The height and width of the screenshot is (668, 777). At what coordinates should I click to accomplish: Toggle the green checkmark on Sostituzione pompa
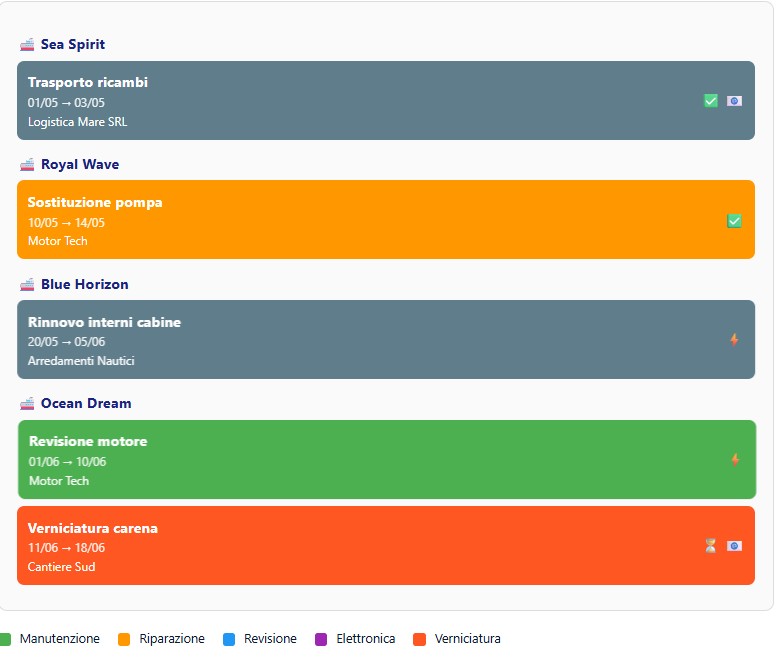(734, 221)
